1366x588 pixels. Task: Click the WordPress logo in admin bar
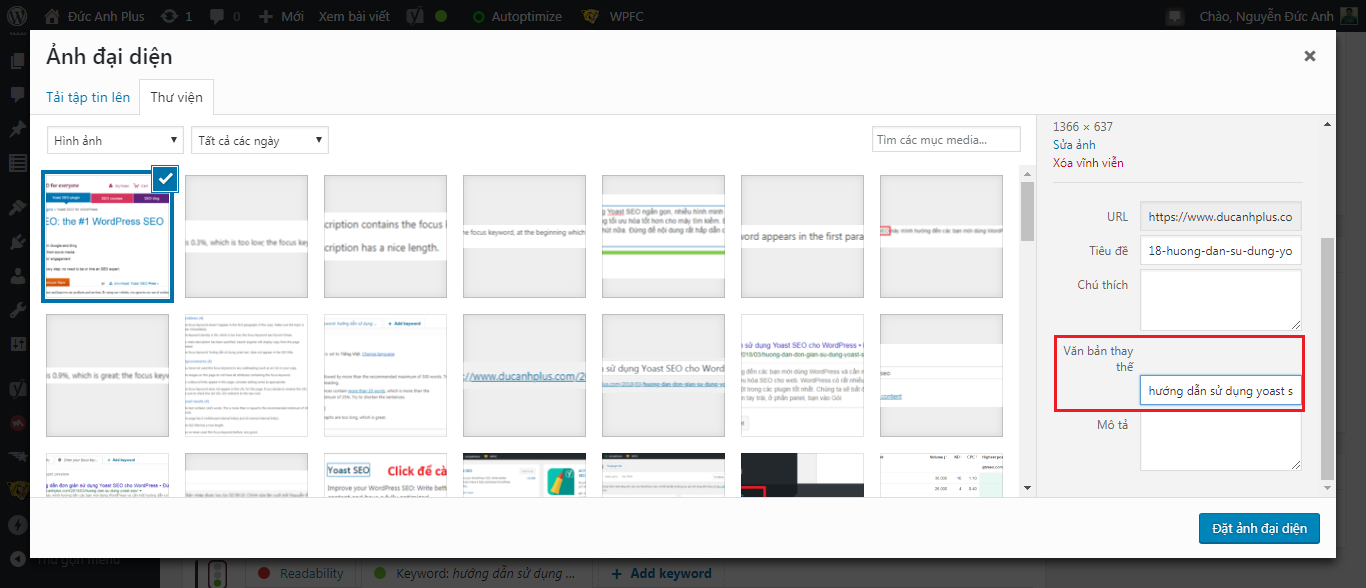point(18,16)
